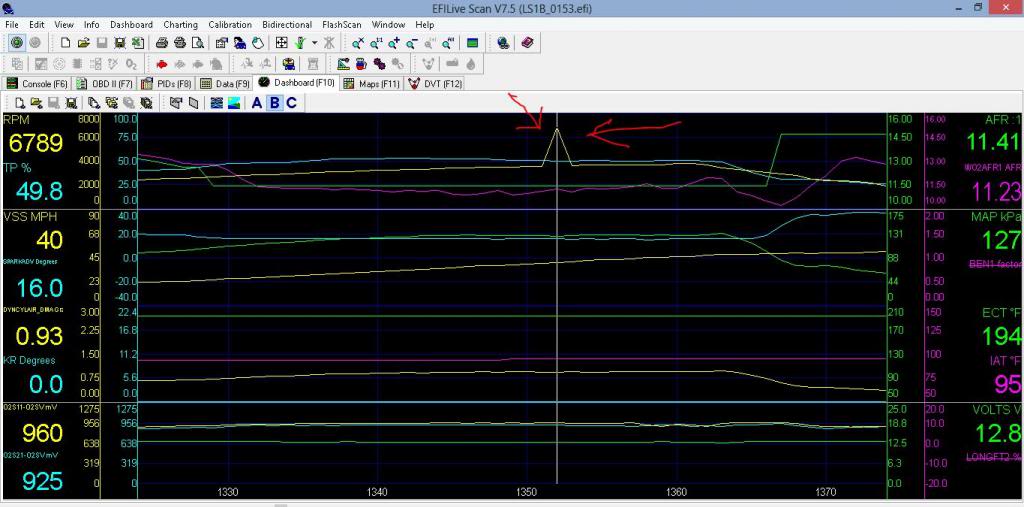Click the zoom all magnifier icon
The height and width of the screenshot is (507, 1024).
447,42
